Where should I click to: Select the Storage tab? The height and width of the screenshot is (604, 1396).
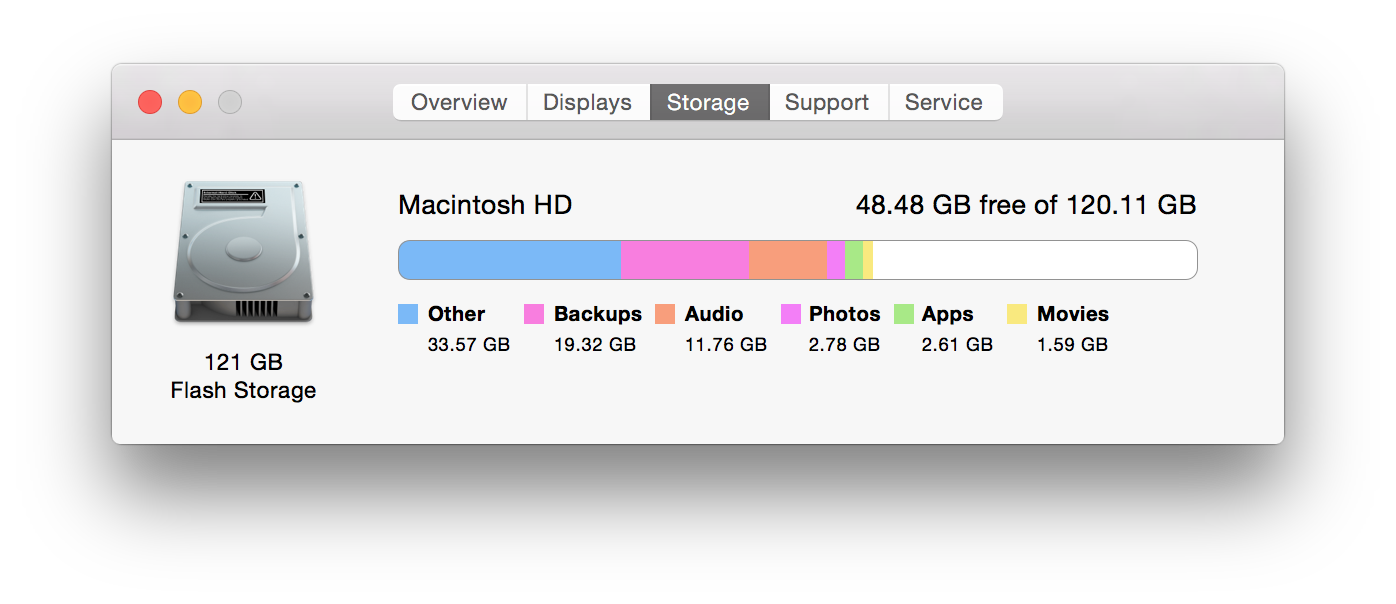[708, 102]
